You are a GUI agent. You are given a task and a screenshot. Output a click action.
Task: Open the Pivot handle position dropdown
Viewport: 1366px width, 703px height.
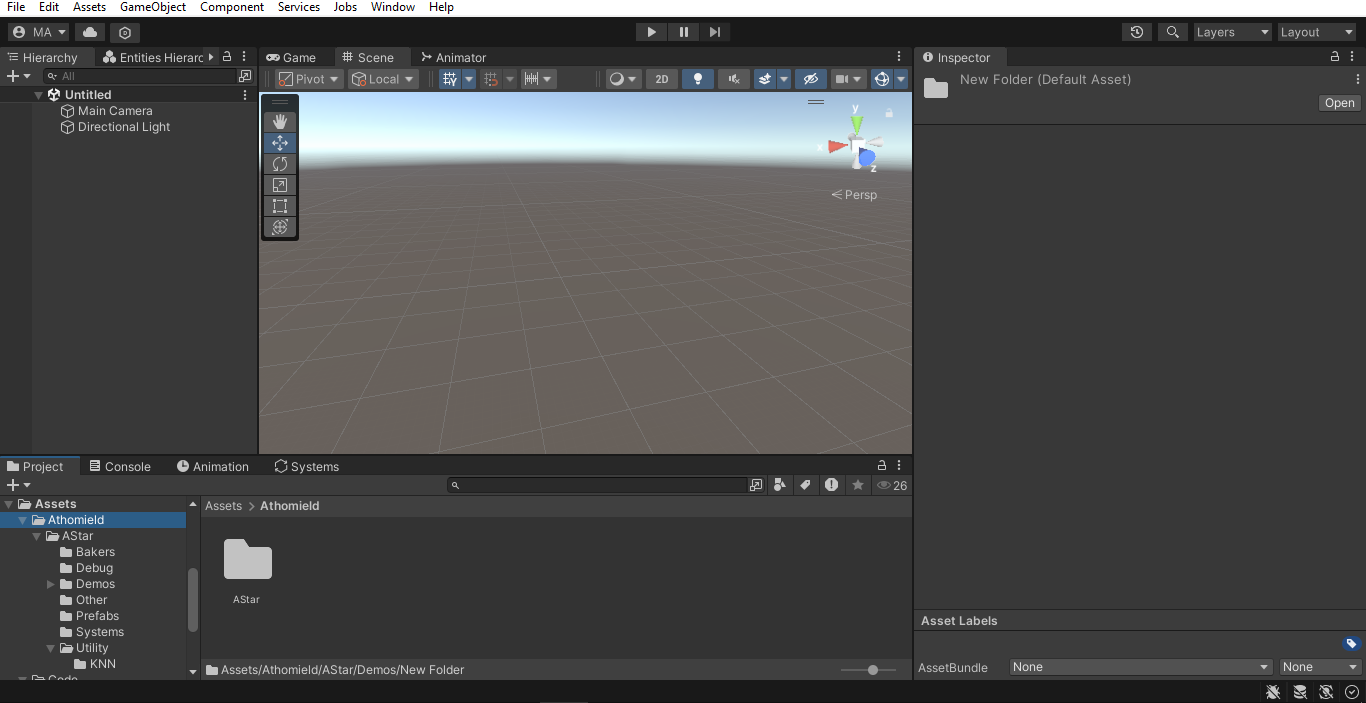tap(309, 79)
